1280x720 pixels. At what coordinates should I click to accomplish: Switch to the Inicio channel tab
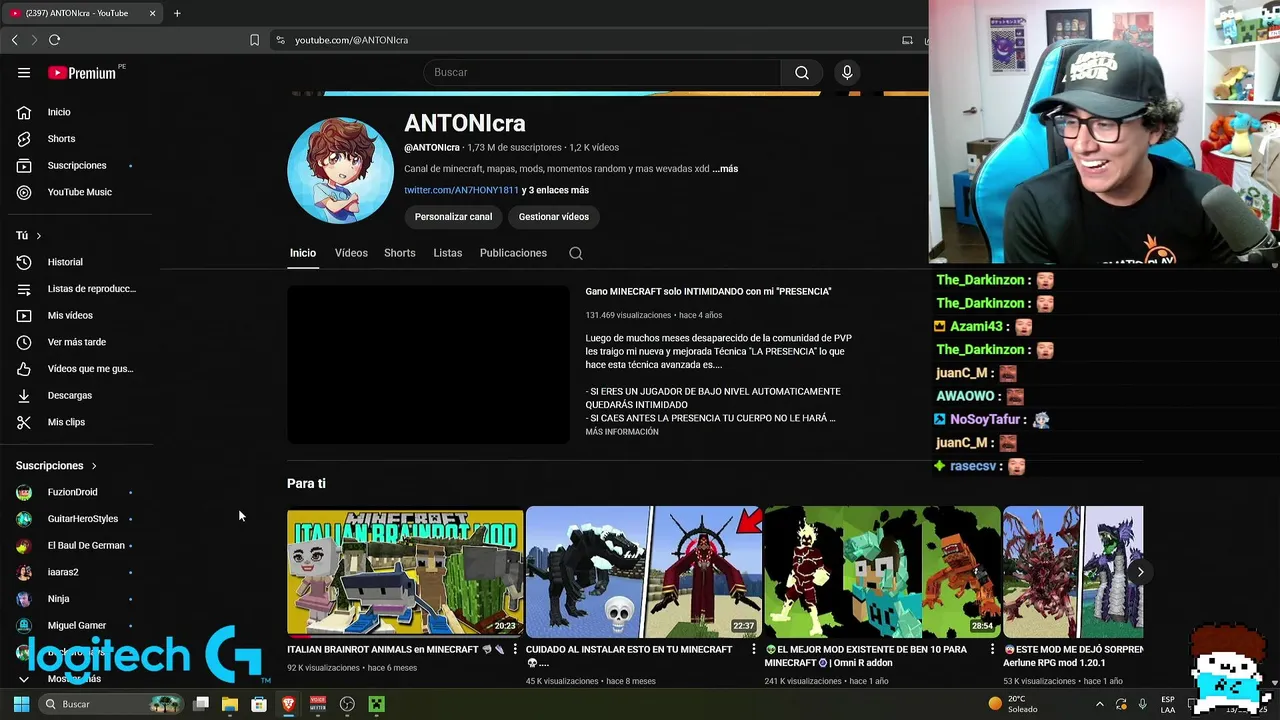[303, 253]
